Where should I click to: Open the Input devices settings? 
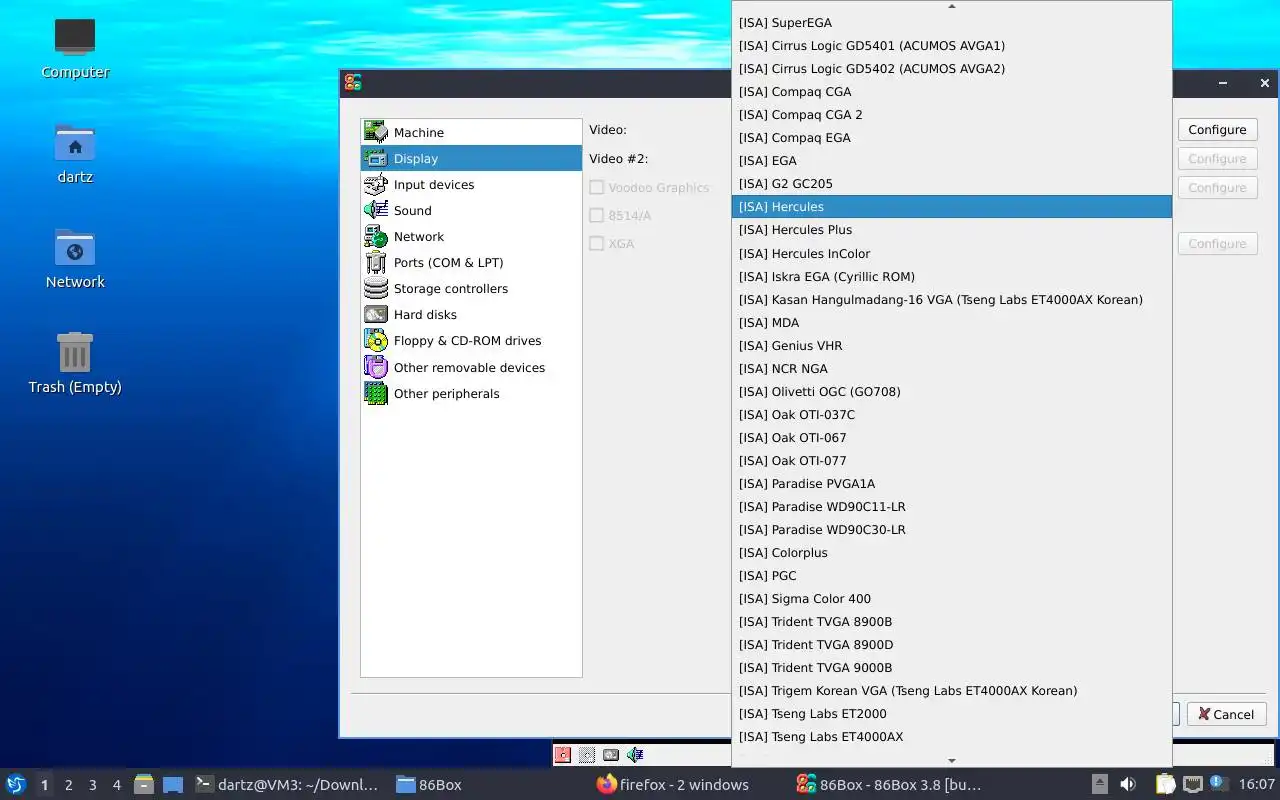[471, 184]
